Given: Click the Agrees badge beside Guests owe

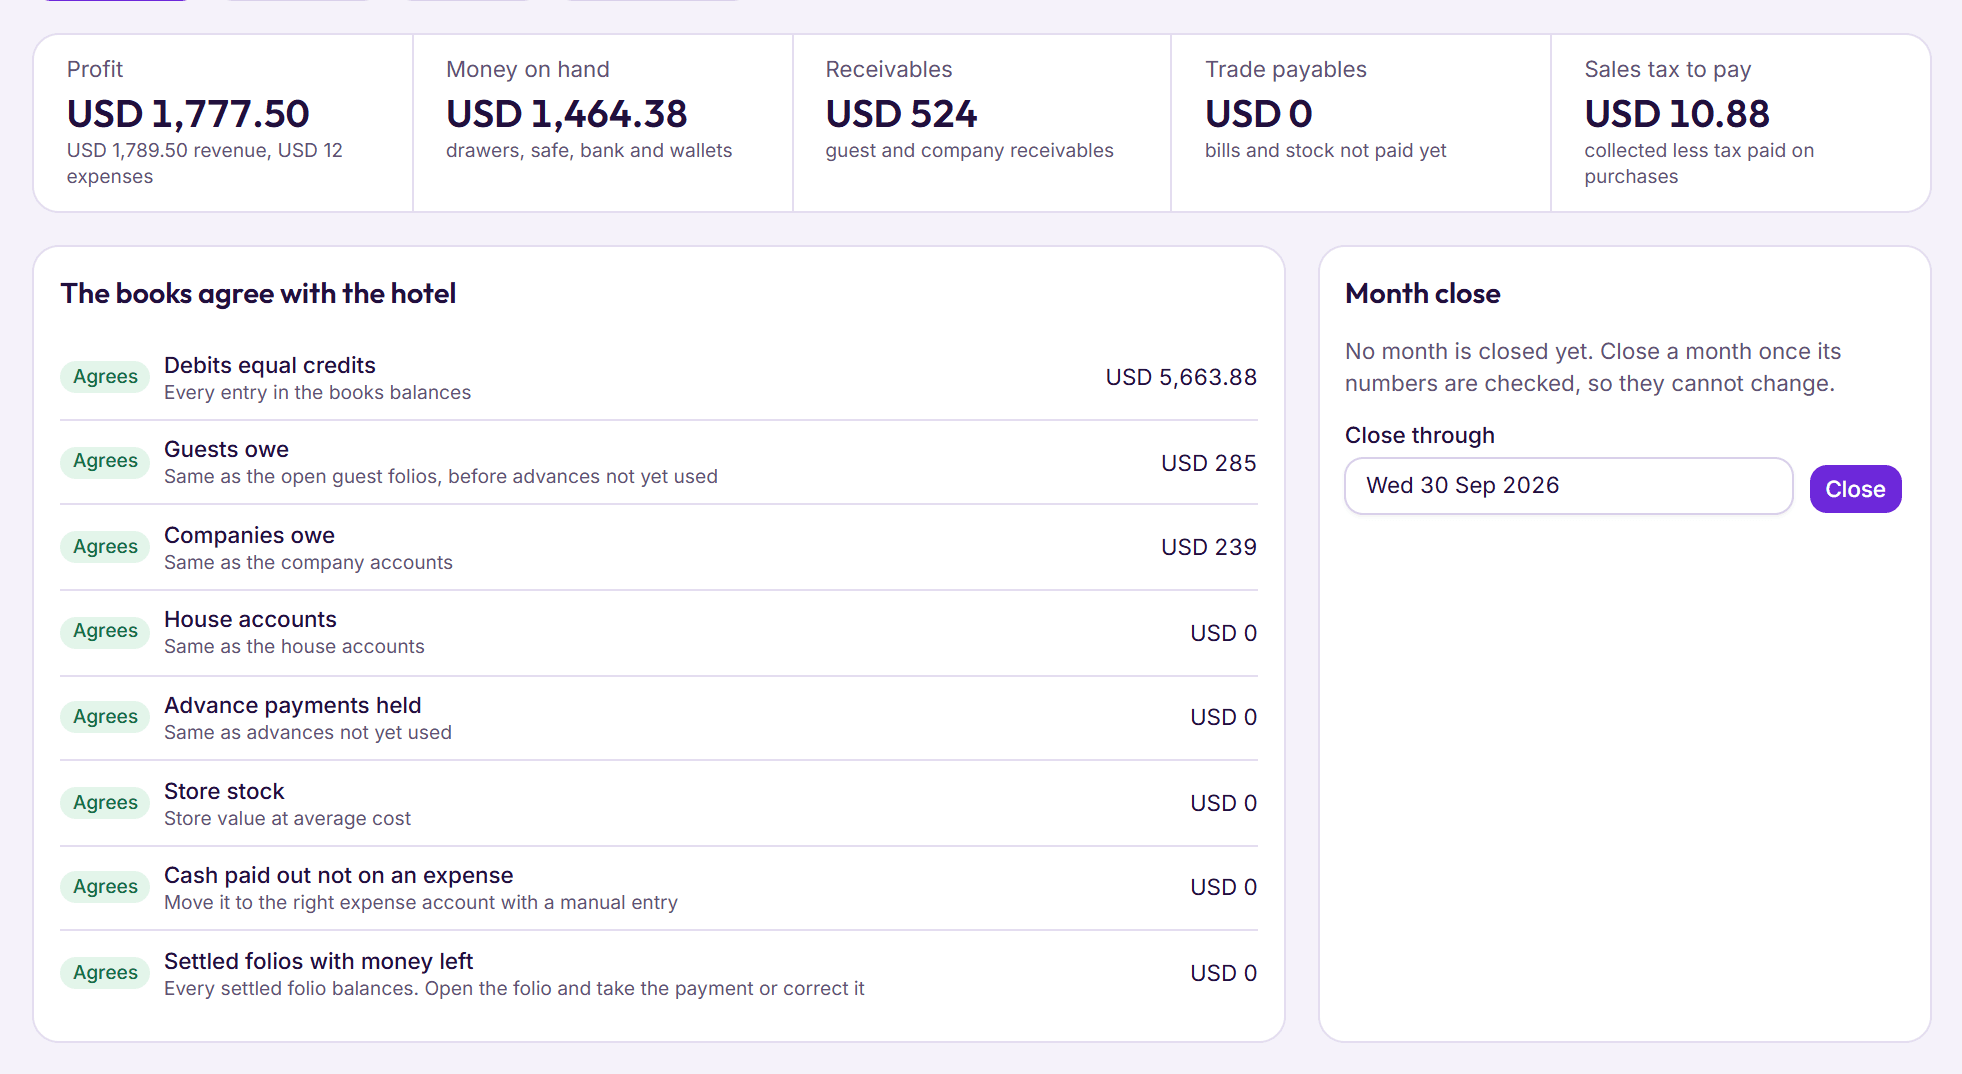Looking at the screenshot, I should pyautogui.click(x=105, y=461).
